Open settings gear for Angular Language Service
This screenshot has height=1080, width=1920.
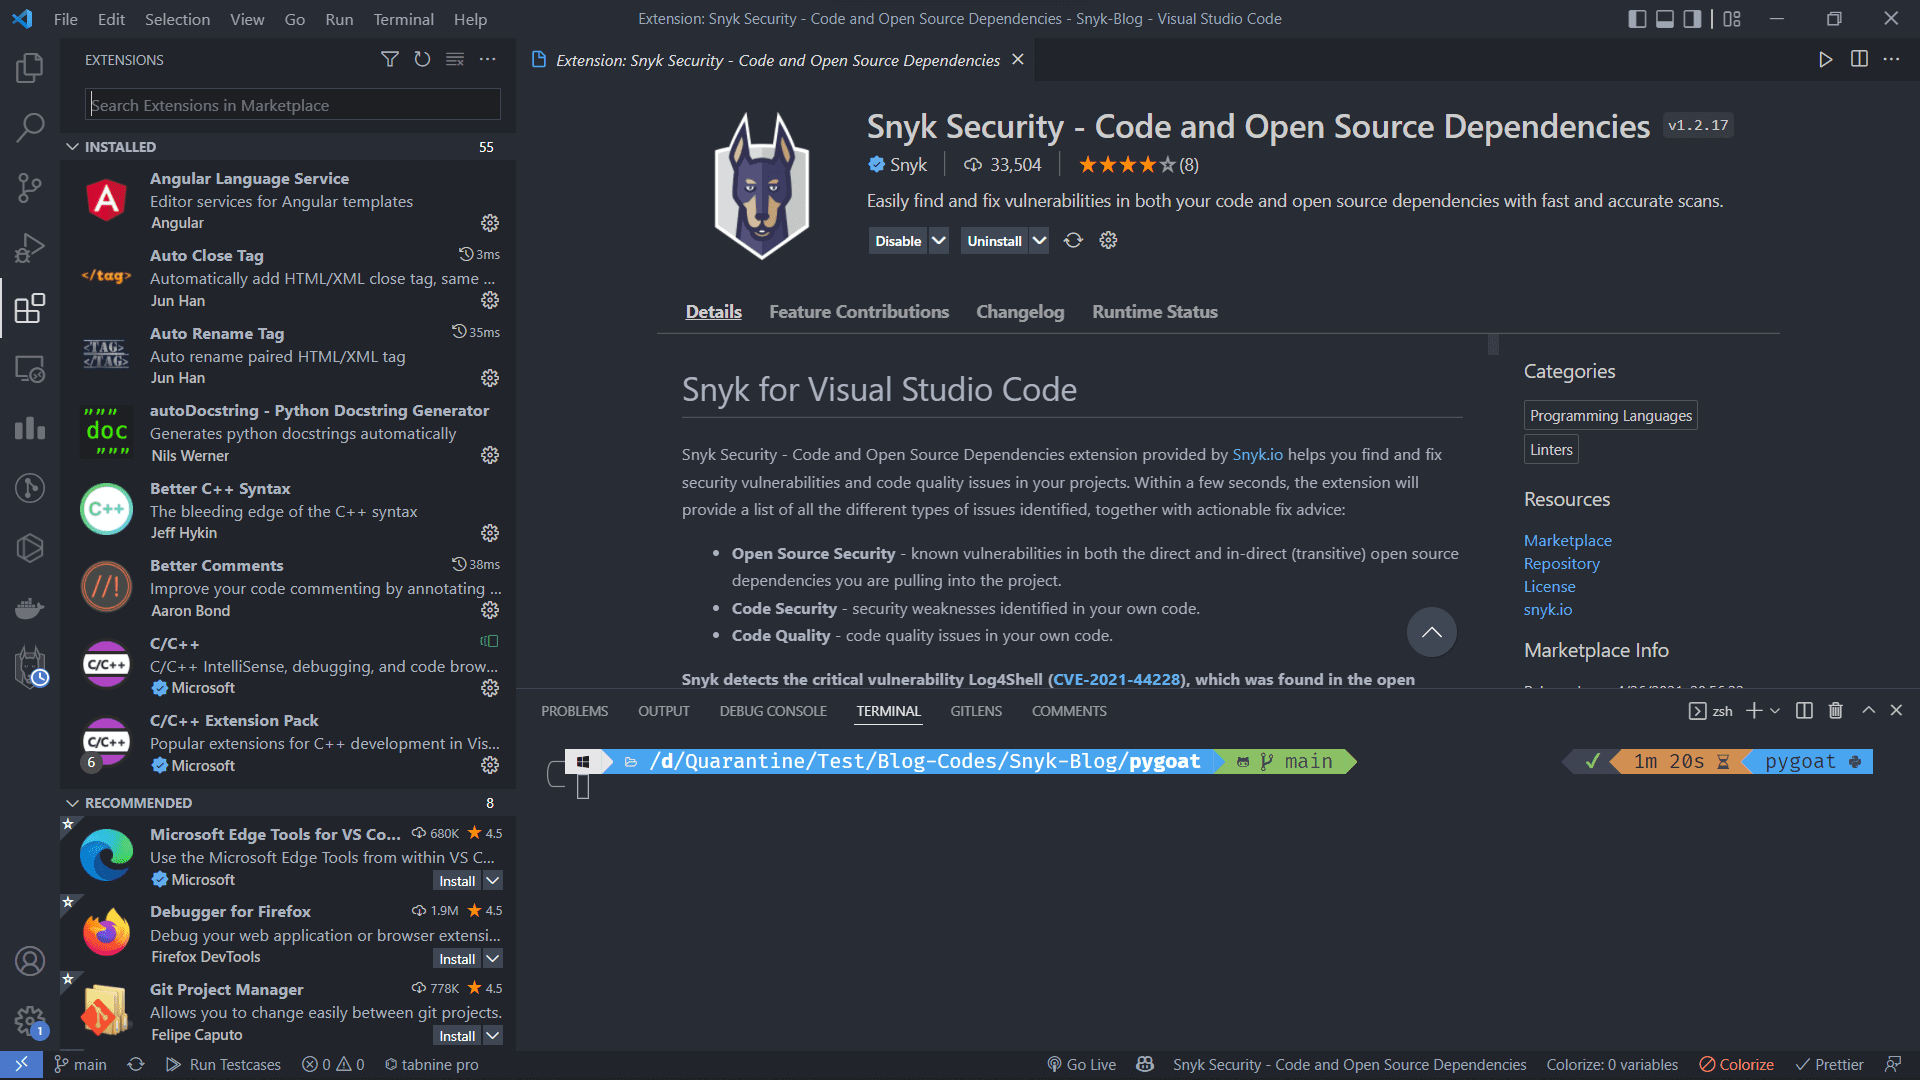click(490, 223)
